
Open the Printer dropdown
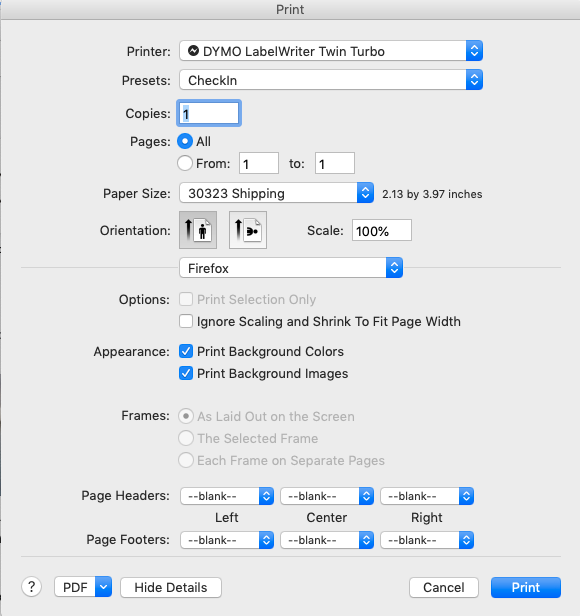[331, 51]
